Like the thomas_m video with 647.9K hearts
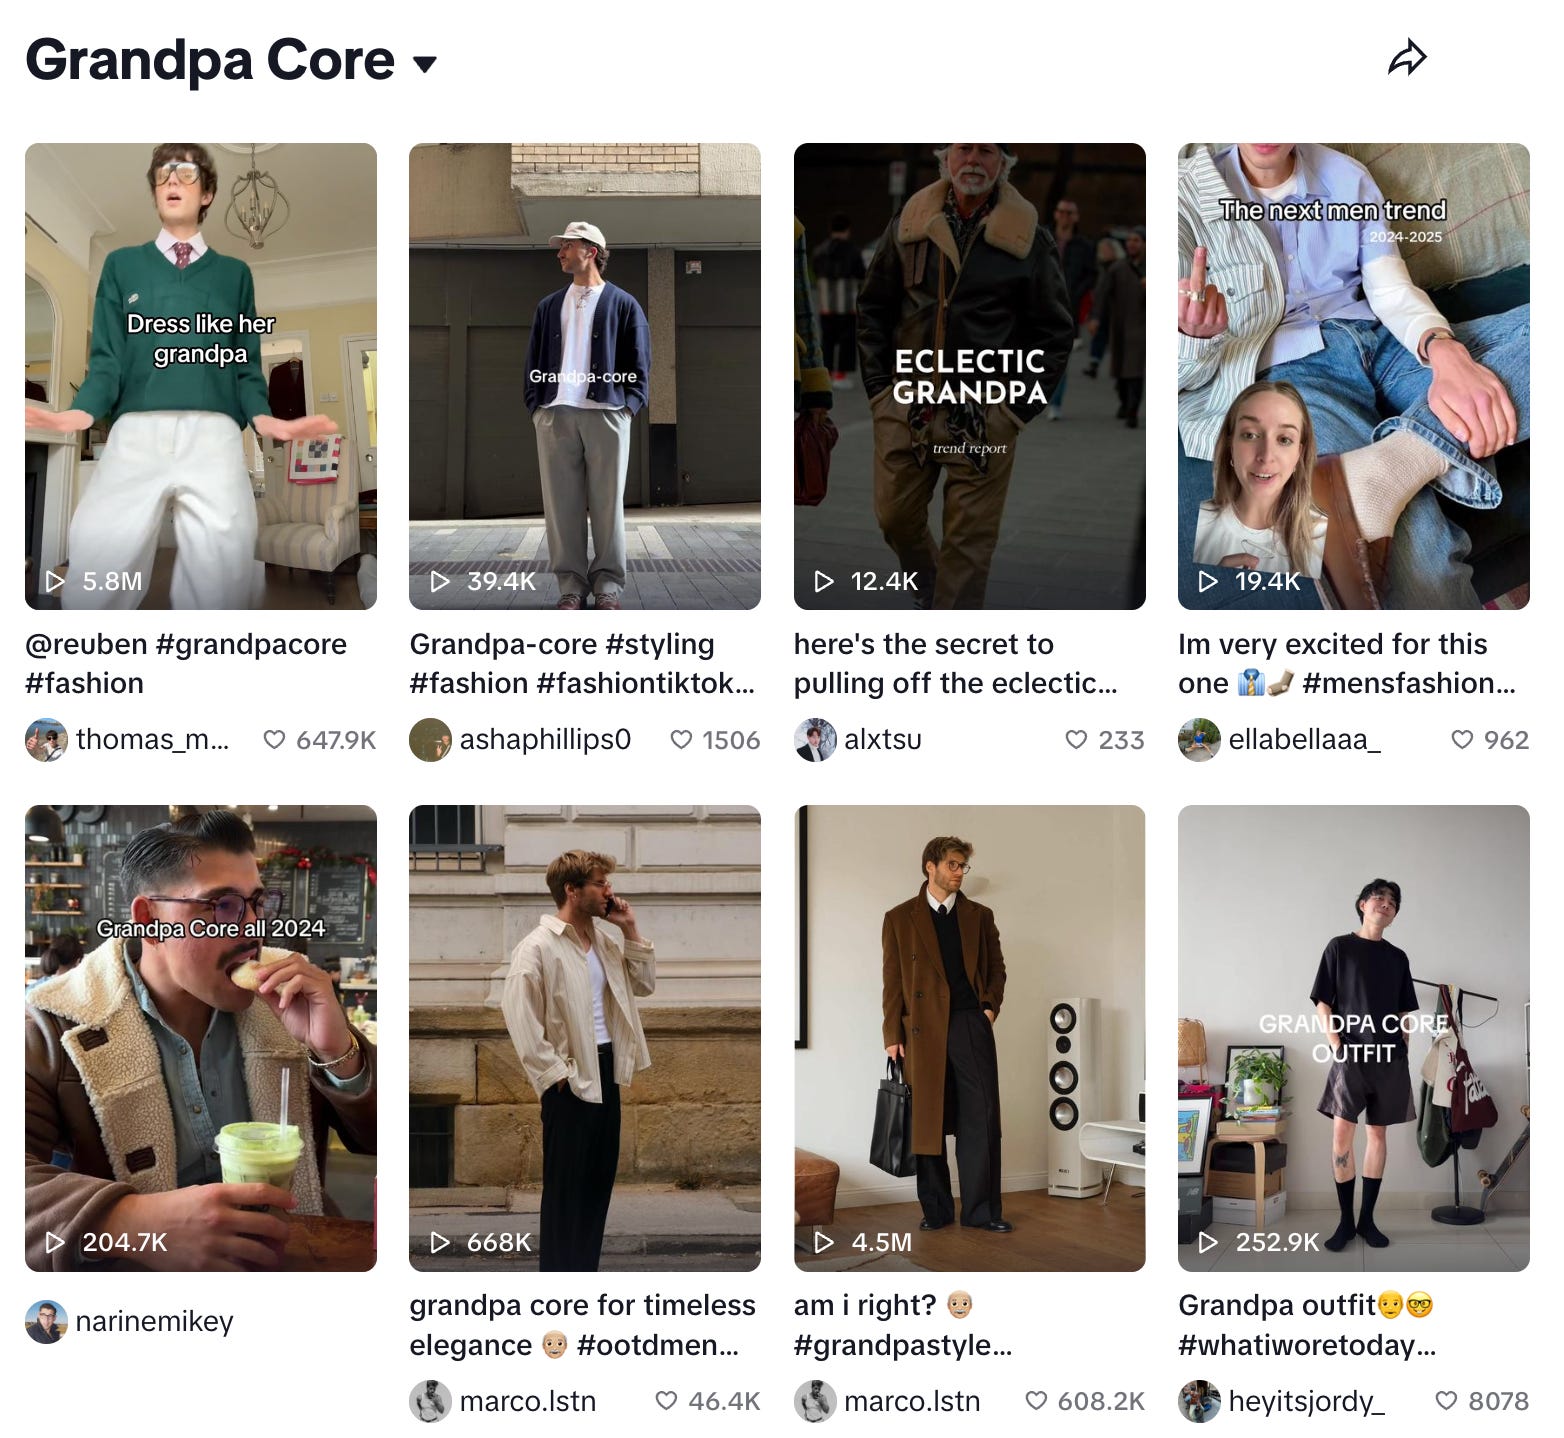This screenshot has height=1438, width=1564. [x=274, y=739]
